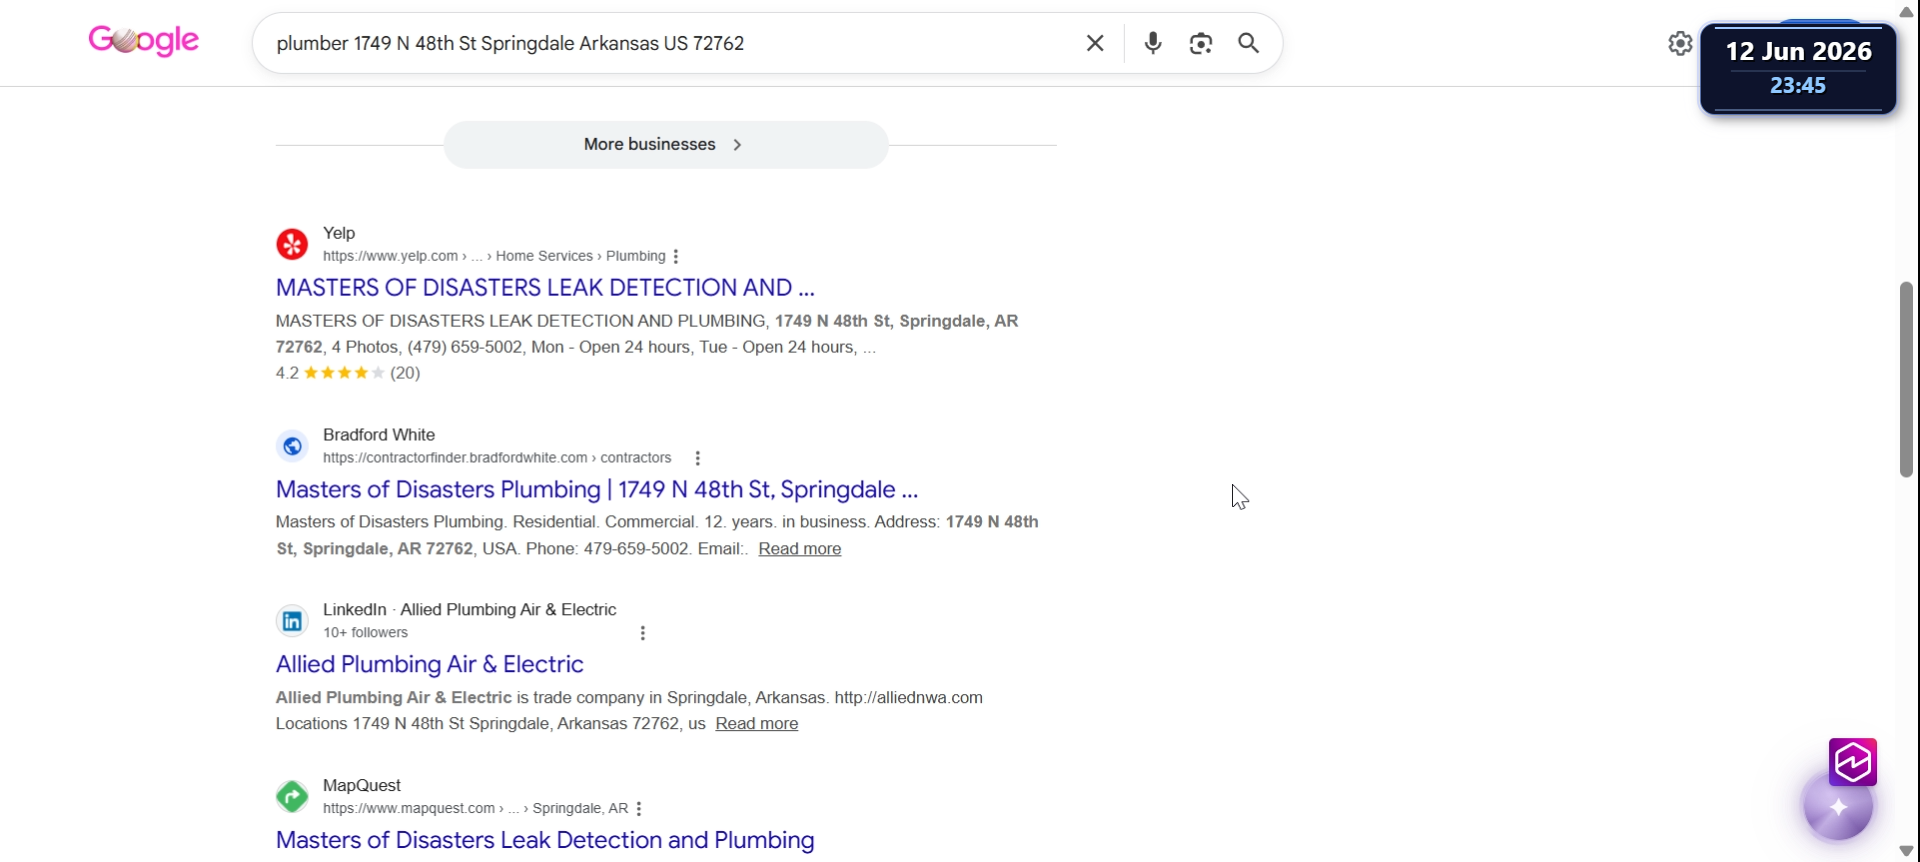Screen dimensions: 1920x862
Task: Click Read more in Bradford White snippet
Action: click(800, 549)
